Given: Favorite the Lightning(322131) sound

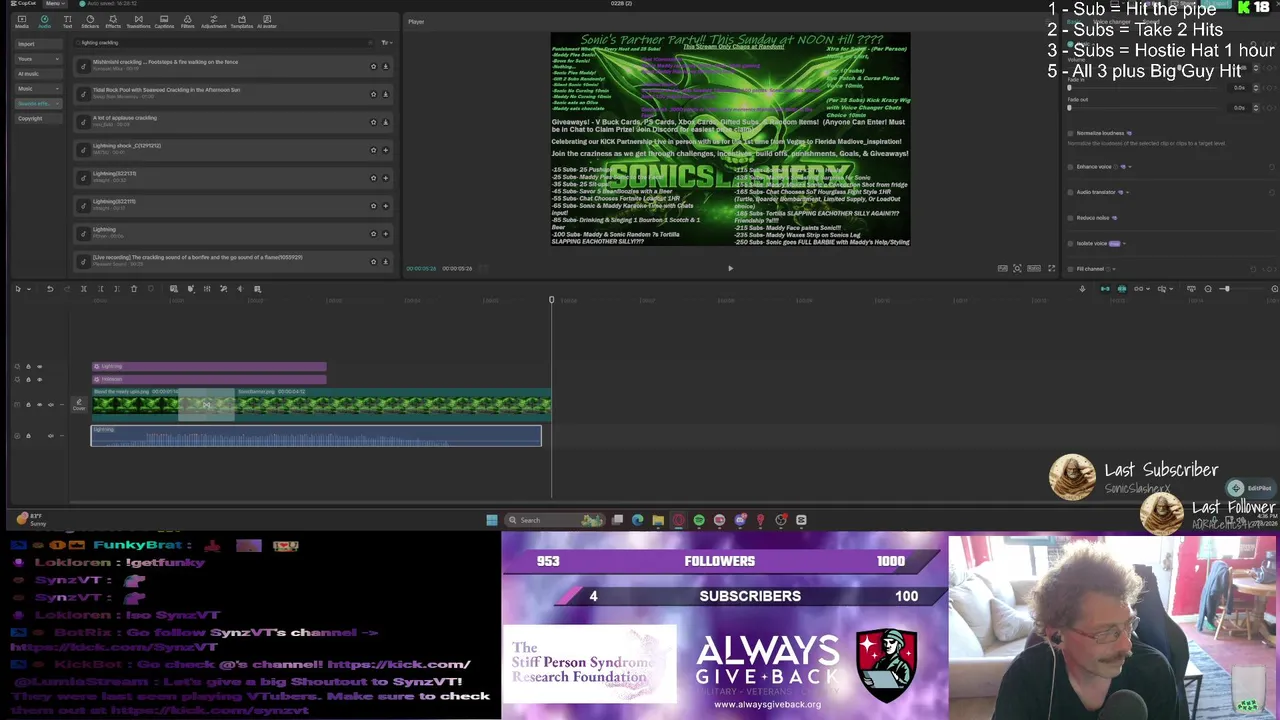Looking at the screenshot, I should coord(373,179).
